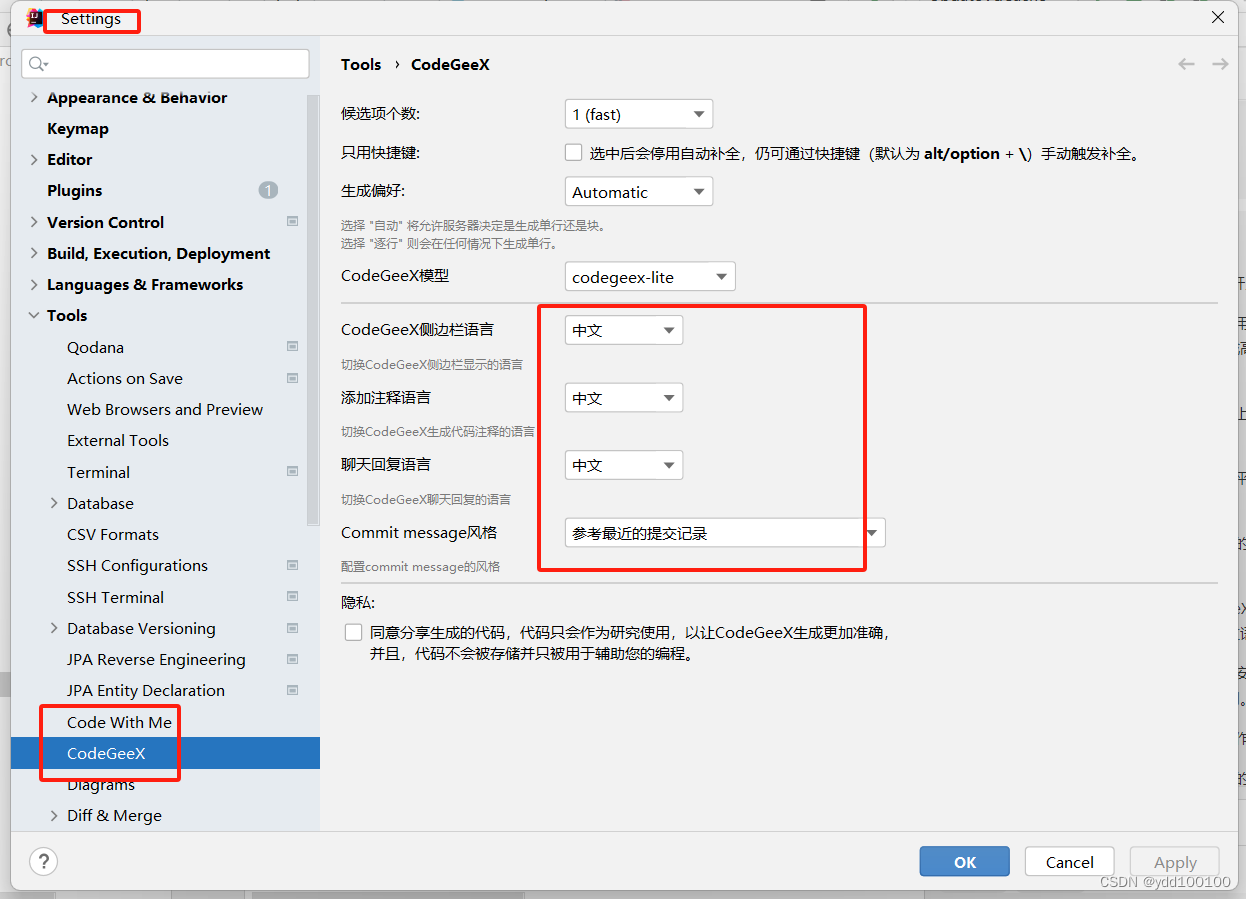
Task: Open JPA Reverse Engineering settings
Action: click(x=156, y=659)
